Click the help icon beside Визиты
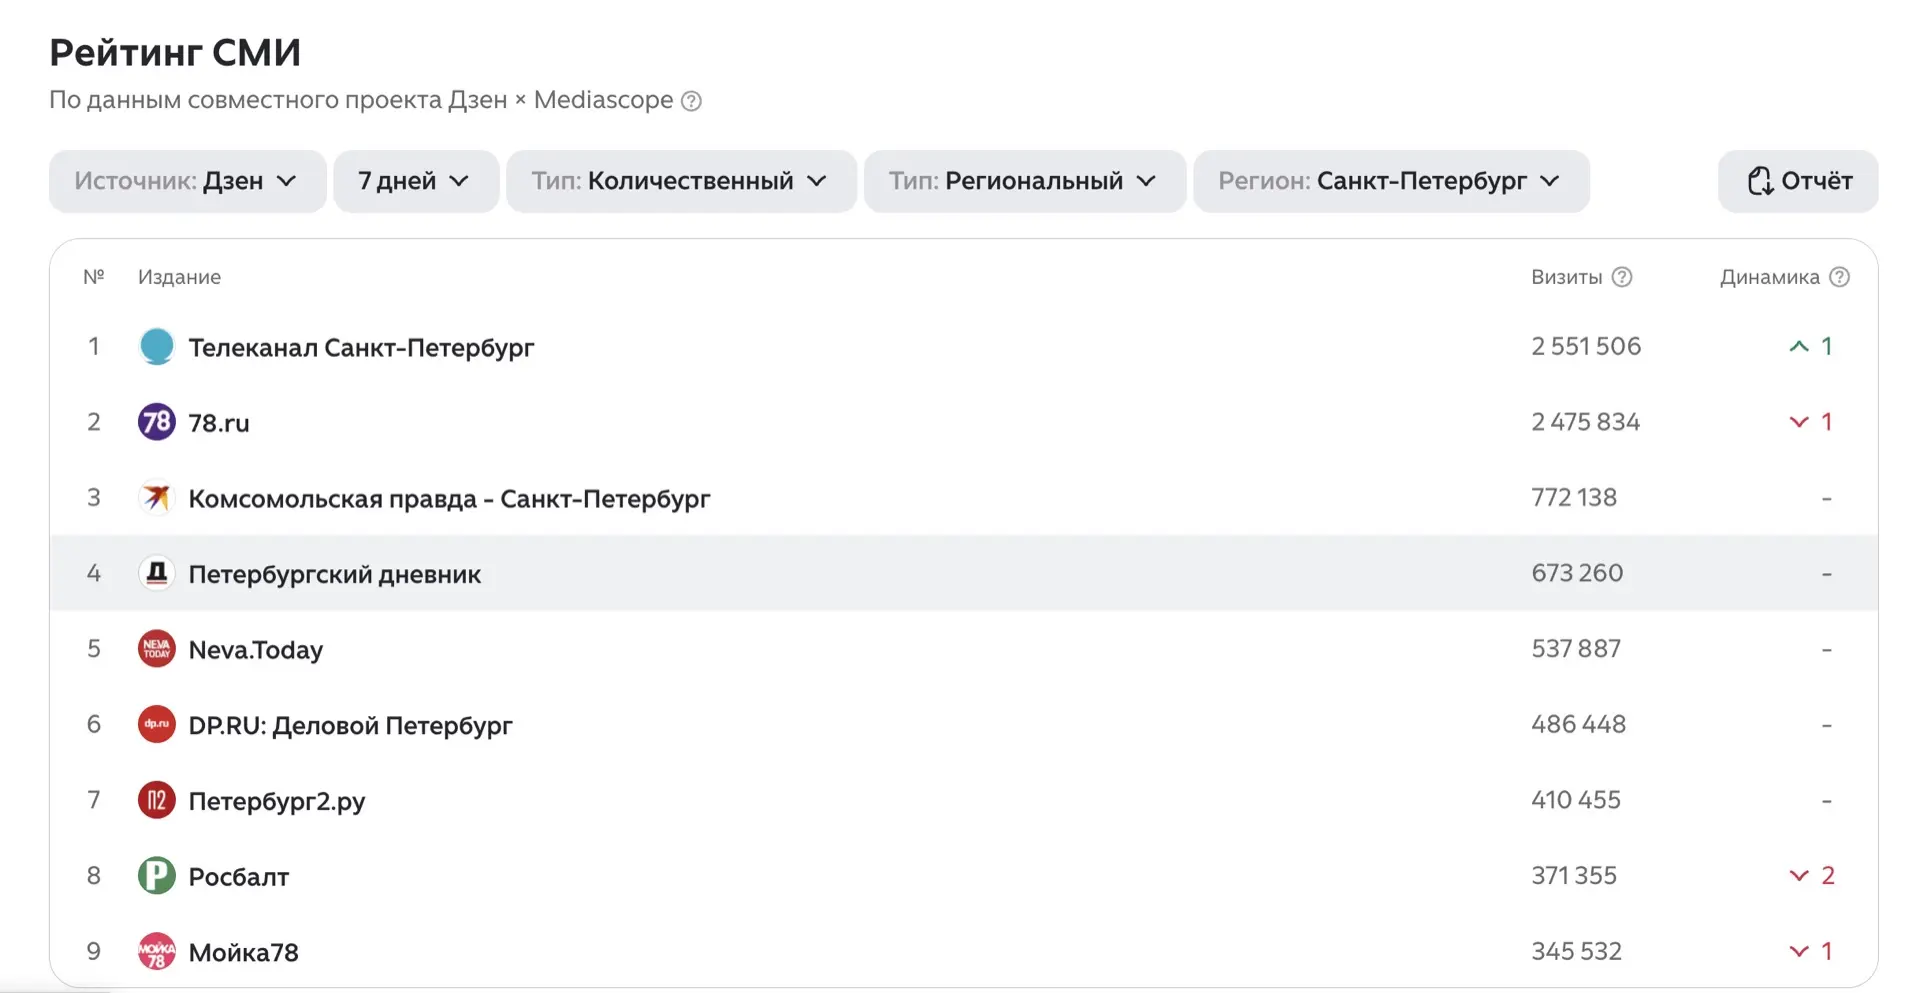The image size is (1920, 993). point(1622,277)
